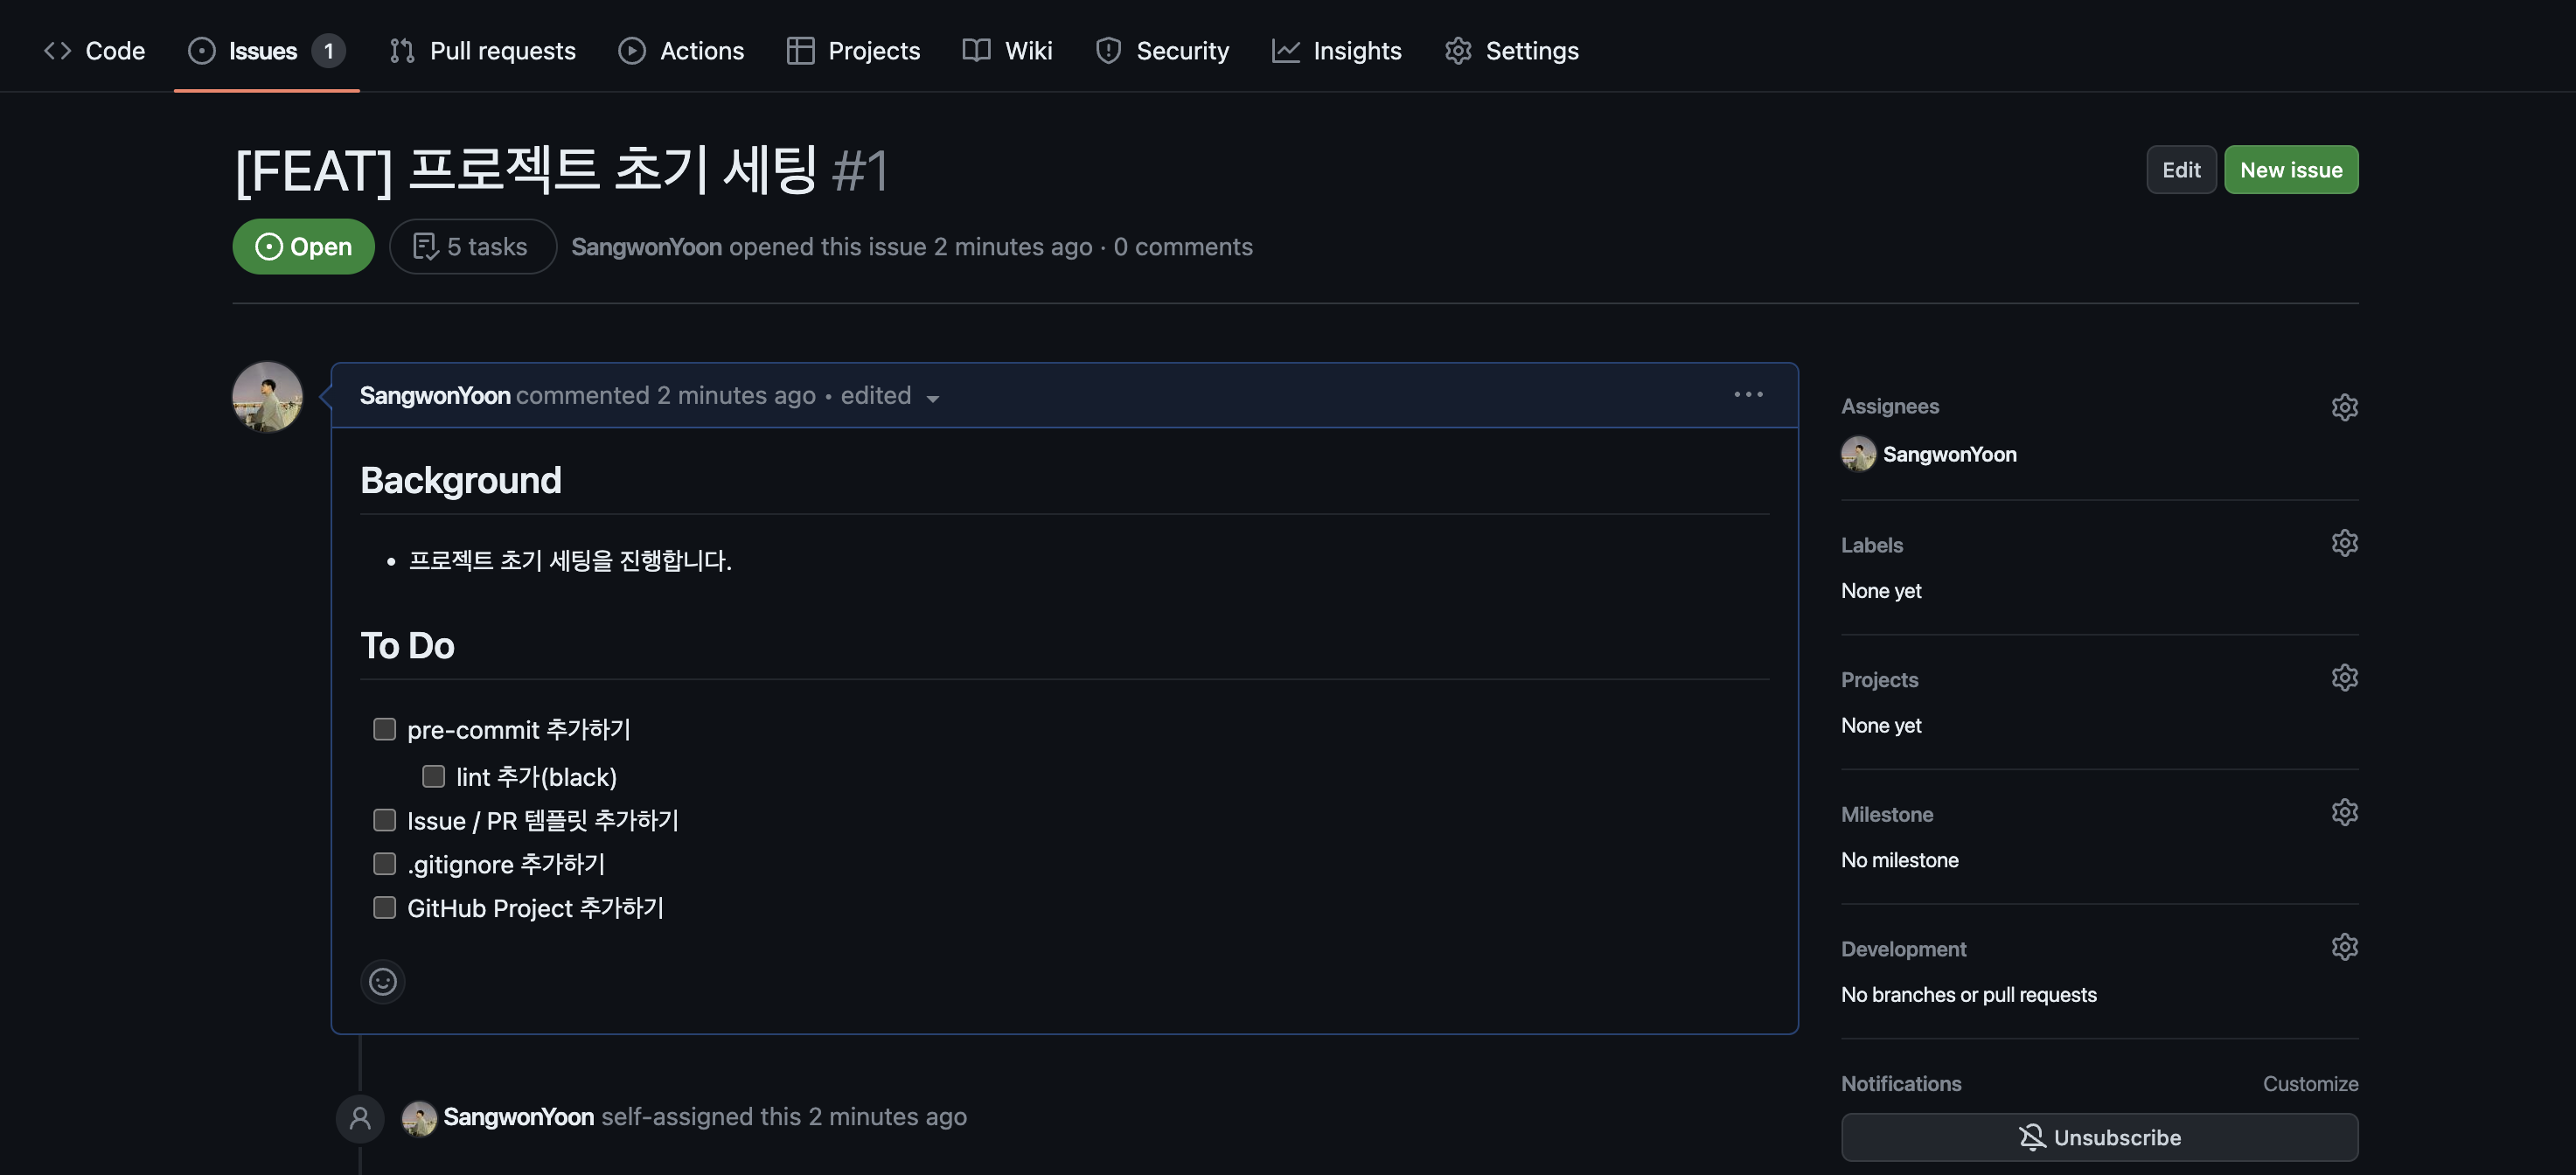The height and width of the screenshot is (1175, 2576).
Task: Open the Projects tab
Action: click(853, 50)
